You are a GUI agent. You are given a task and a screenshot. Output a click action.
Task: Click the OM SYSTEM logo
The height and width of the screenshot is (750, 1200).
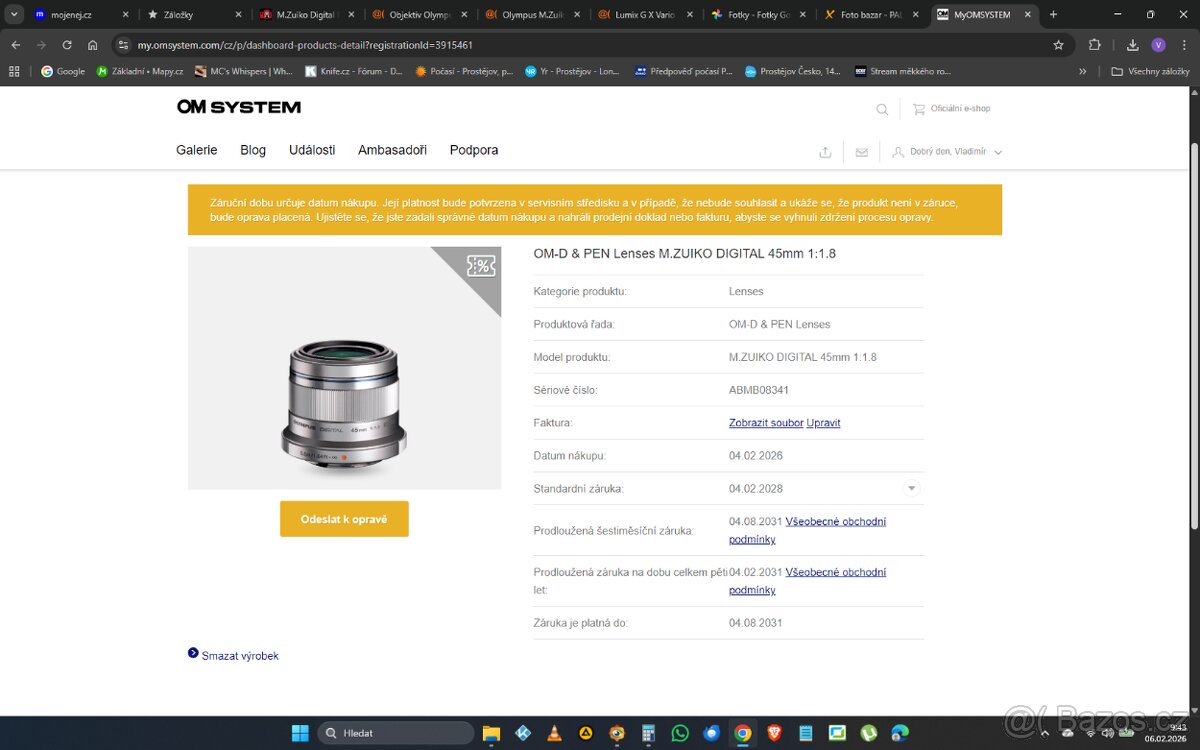coord(239,107)
